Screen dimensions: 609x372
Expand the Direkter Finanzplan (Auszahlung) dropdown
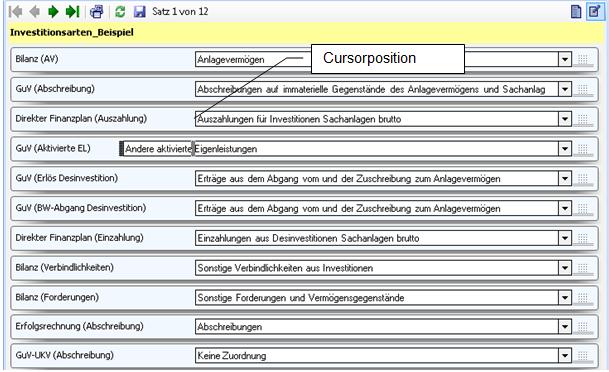565,119
